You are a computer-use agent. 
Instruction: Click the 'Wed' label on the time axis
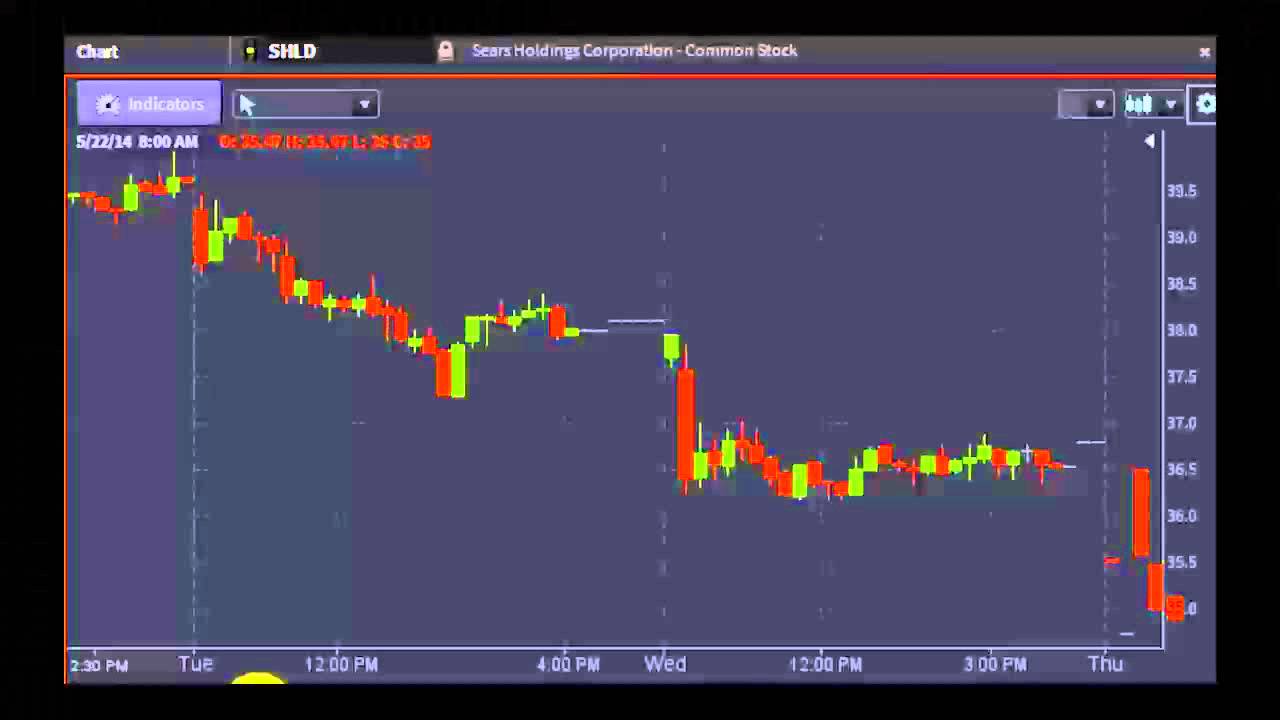[665, 664]
